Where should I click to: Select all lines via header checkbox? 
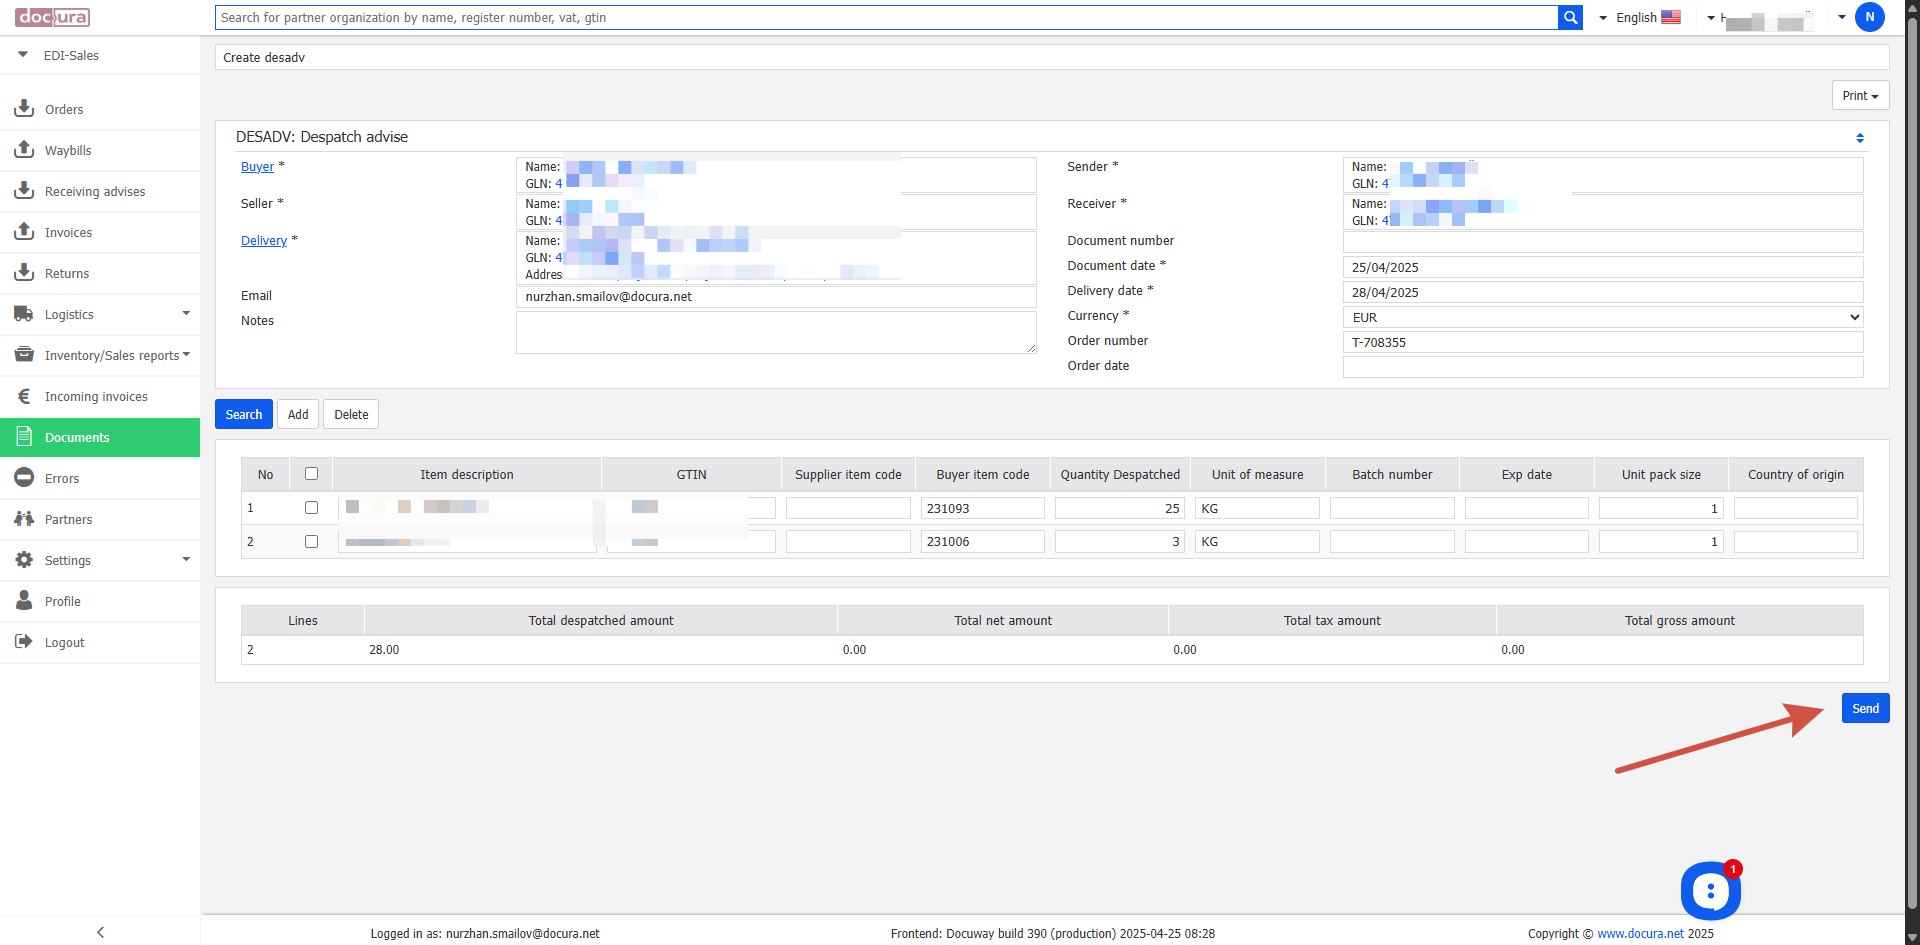pos(311,474)
